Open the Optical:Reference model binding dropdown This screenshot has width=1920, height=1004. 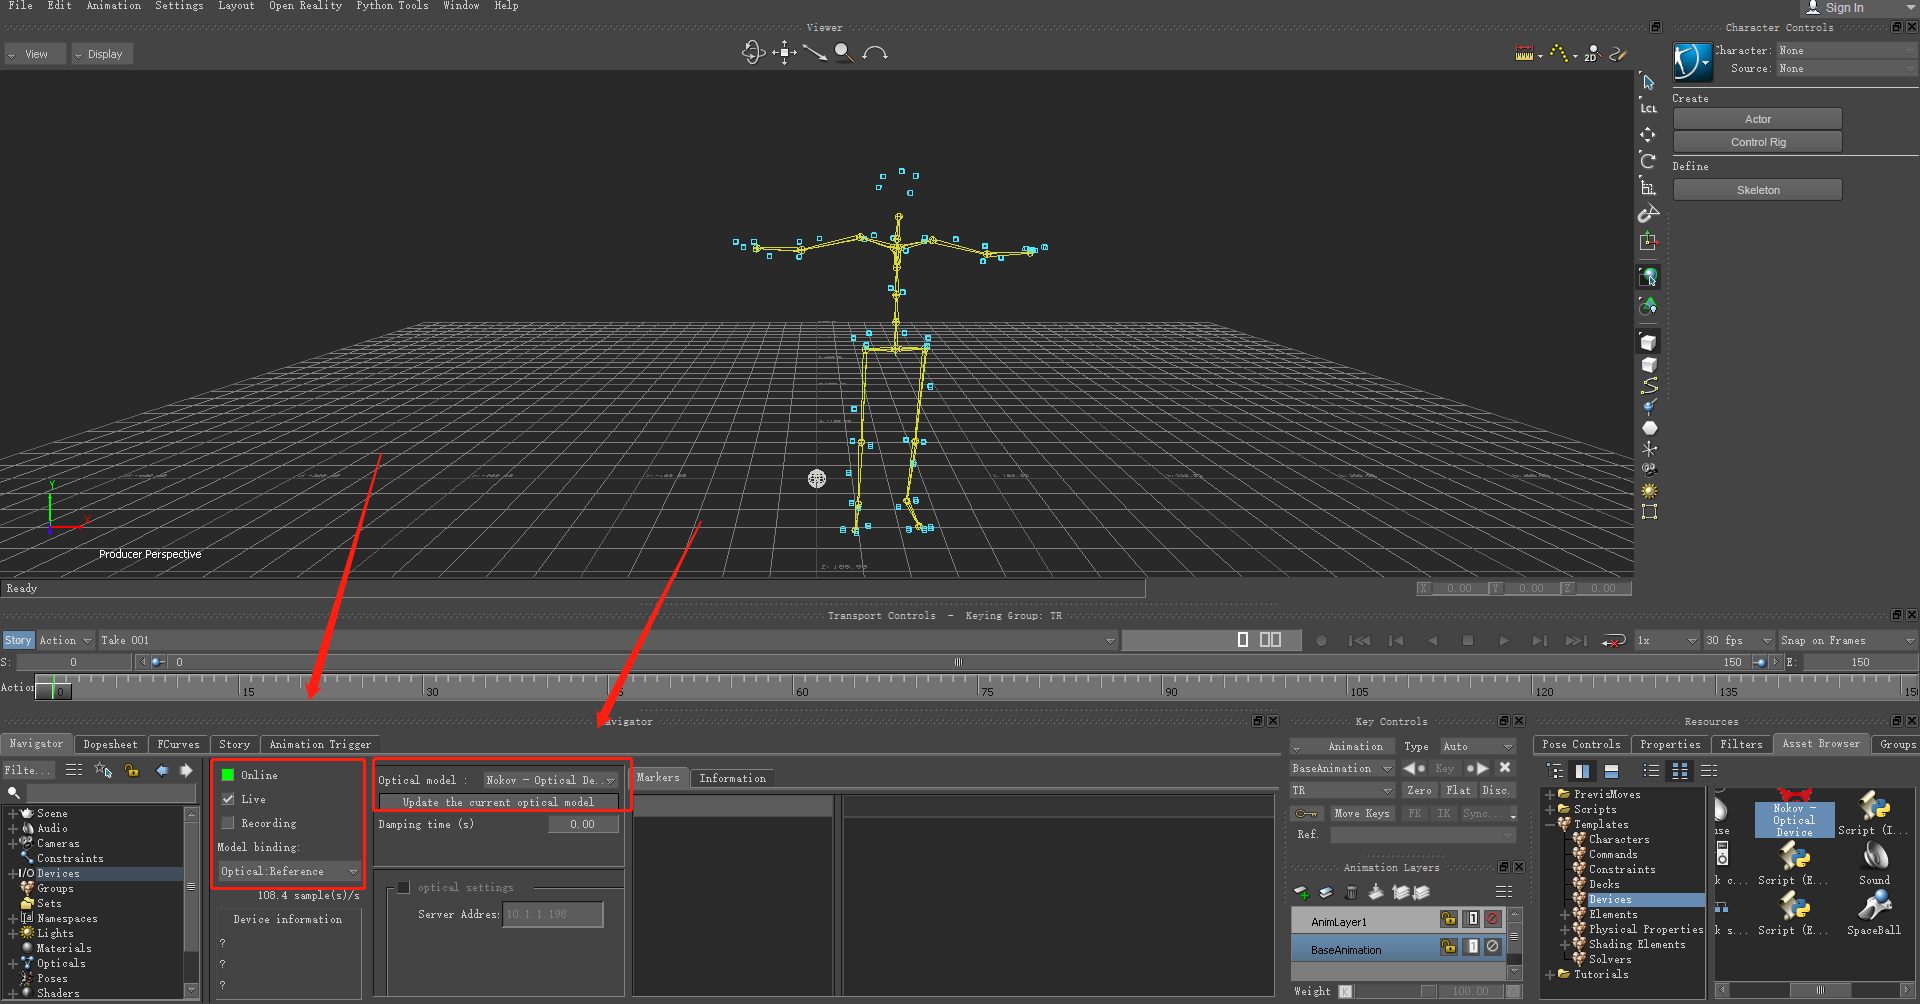[289, 871]
